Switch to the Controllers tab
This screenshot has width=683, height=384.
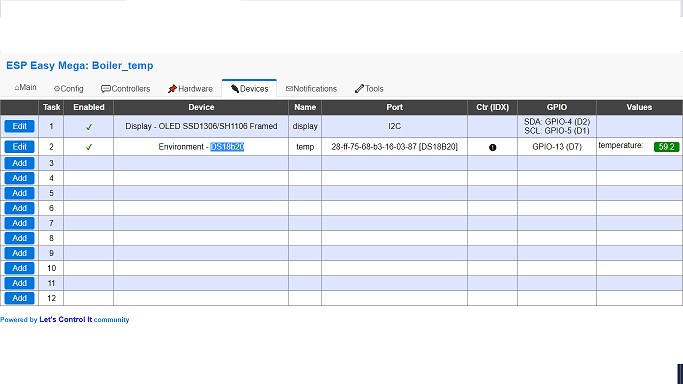125,89
